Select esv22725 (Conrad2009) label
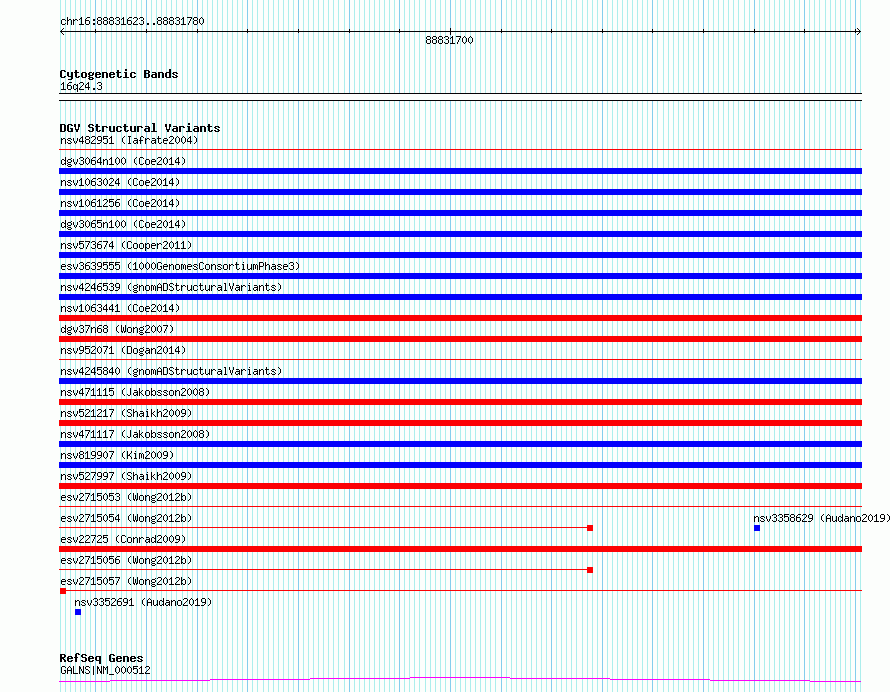 pyautogui.click(x=123, y=539)
